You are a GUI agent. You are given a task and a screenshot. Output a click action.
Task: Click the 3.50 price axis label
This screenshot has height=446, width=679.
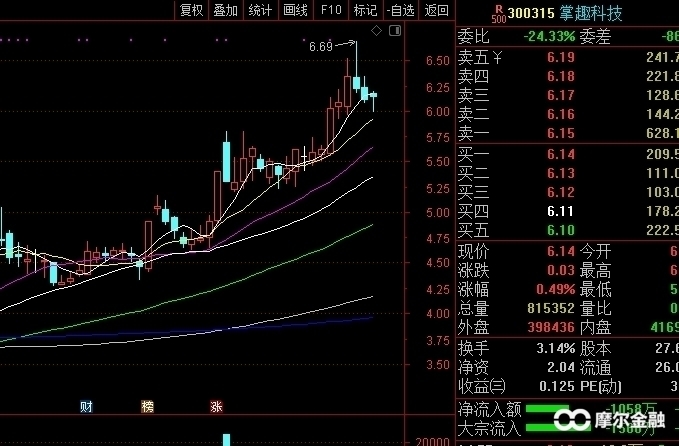click(438, 365)
